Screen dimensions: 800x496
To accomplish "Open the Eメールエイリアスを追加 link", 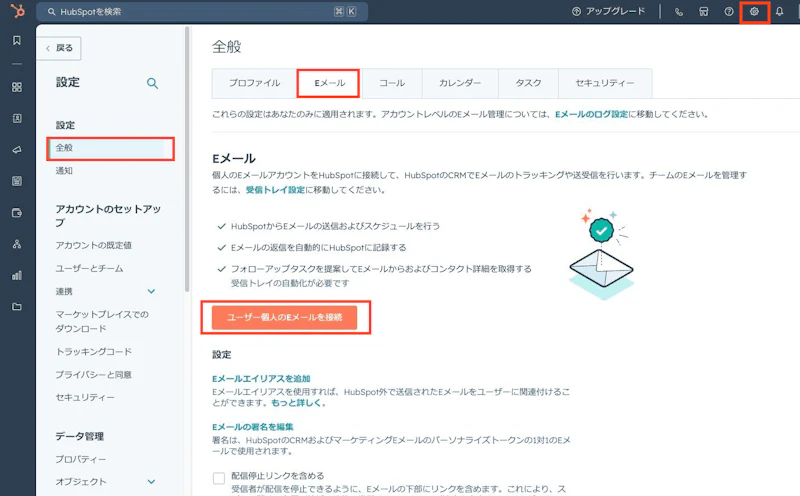I will point(261,379).
